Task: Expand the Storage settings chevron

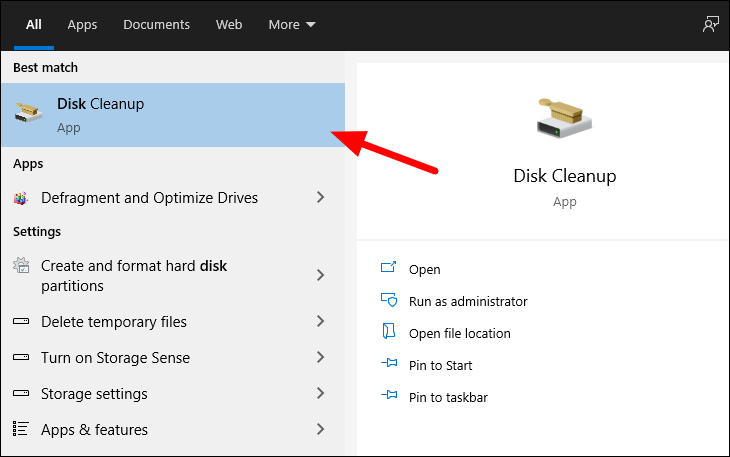Action: 320,393
